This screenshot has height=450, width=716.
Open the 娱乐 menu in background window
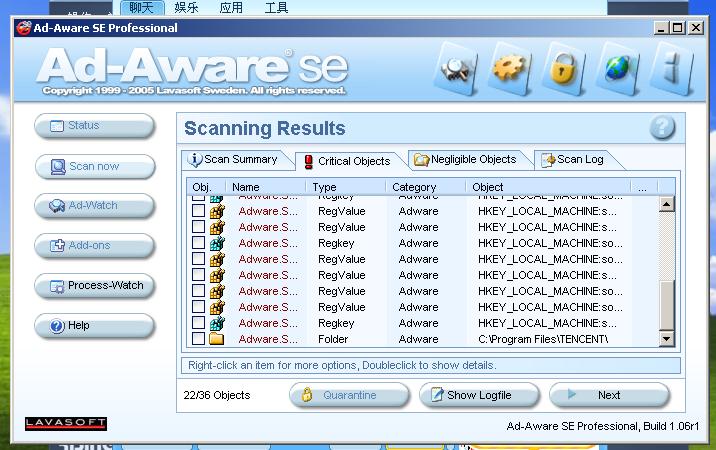[186, 7]
